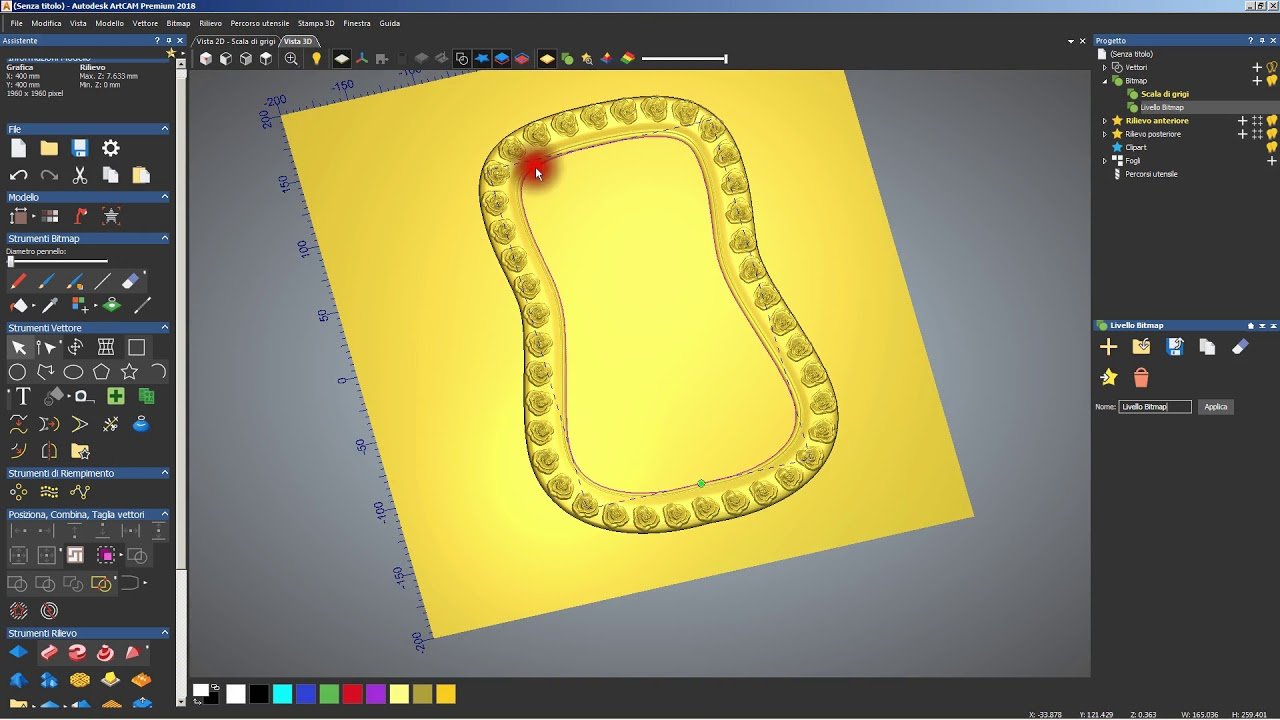
Task: Click the Nome text field
Action: 1154,407
